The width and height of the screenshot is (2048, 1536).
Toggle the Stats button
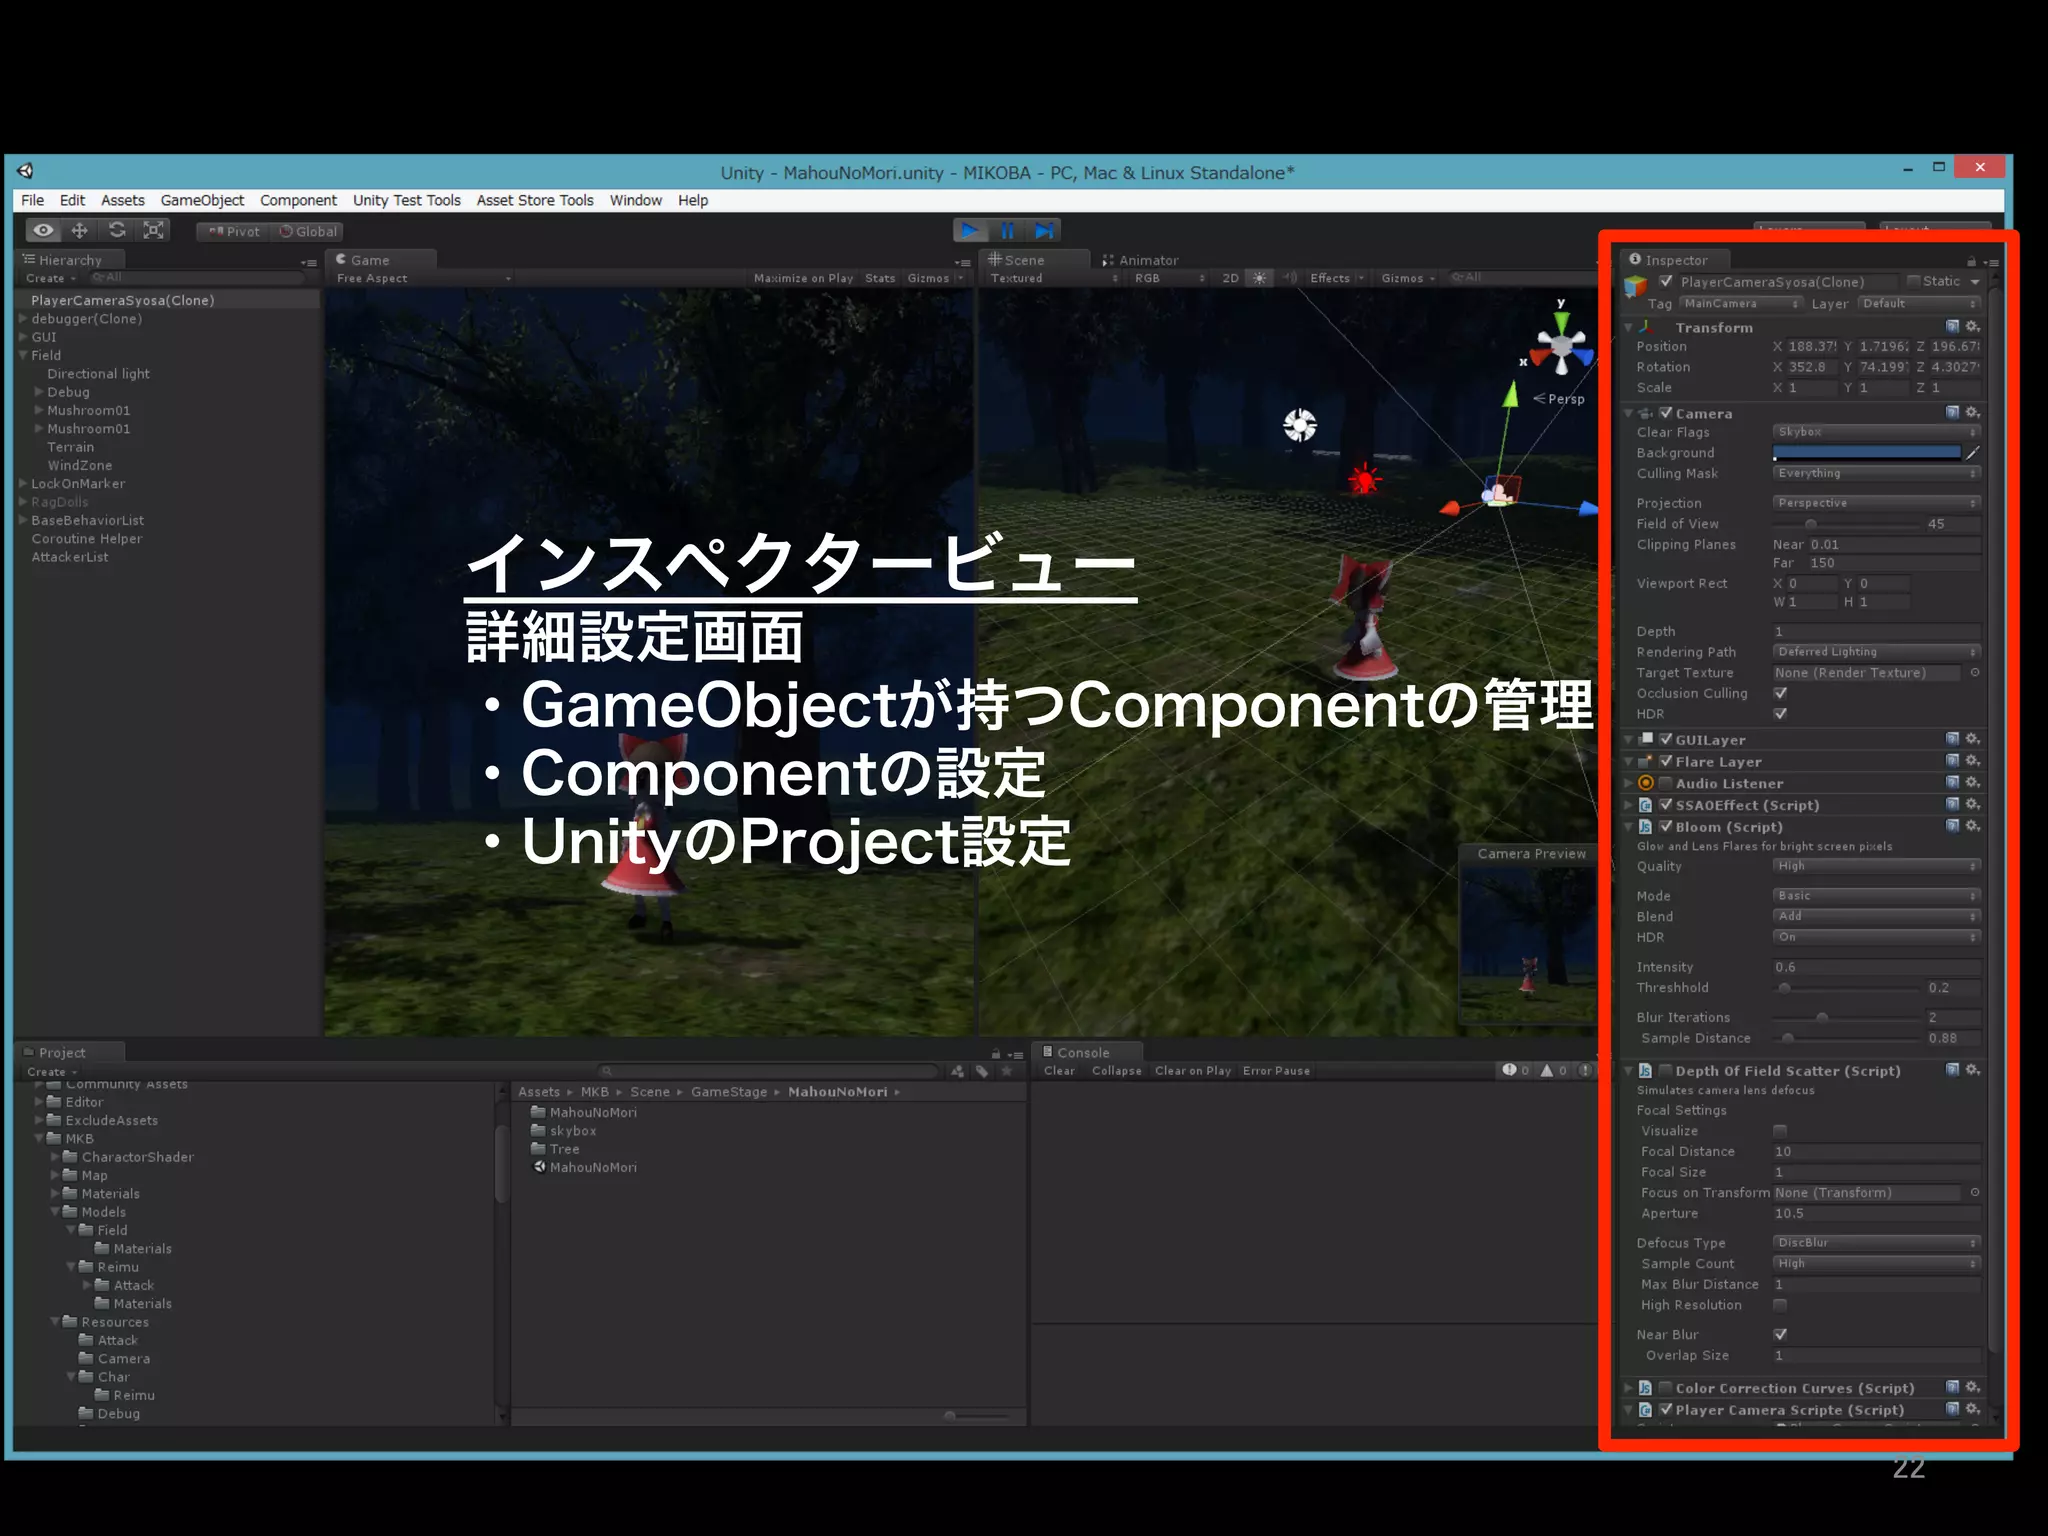point(880,278)
